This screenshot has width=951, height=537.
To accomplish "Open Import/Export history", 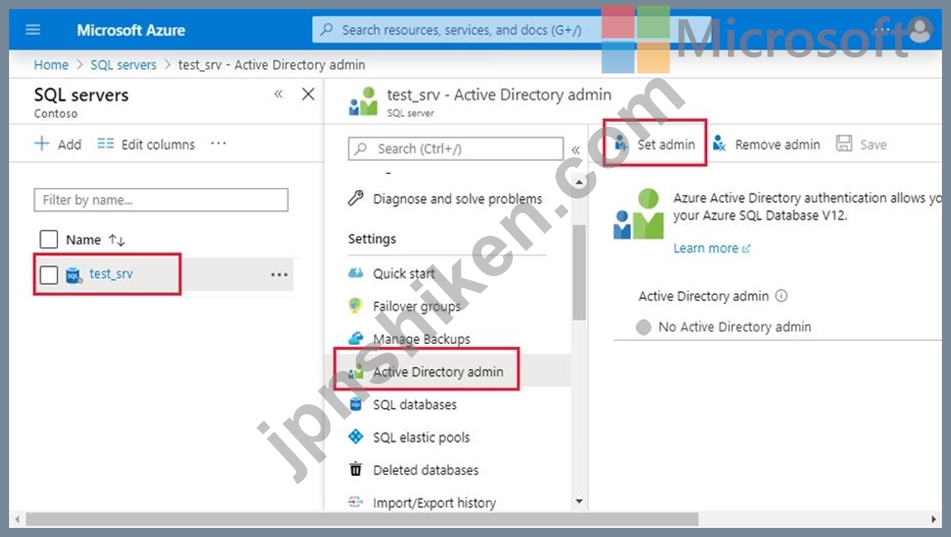I will tap(434, 502).
